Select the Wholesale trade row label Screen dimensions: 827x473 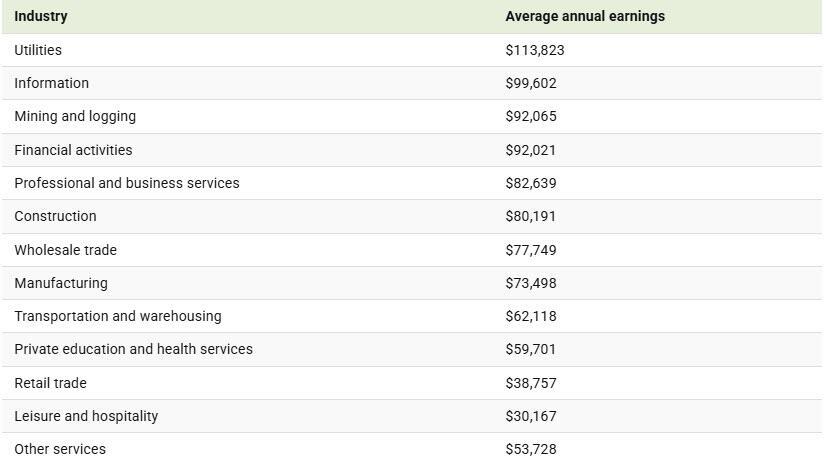pyautogui.click(x=65, y=250)
